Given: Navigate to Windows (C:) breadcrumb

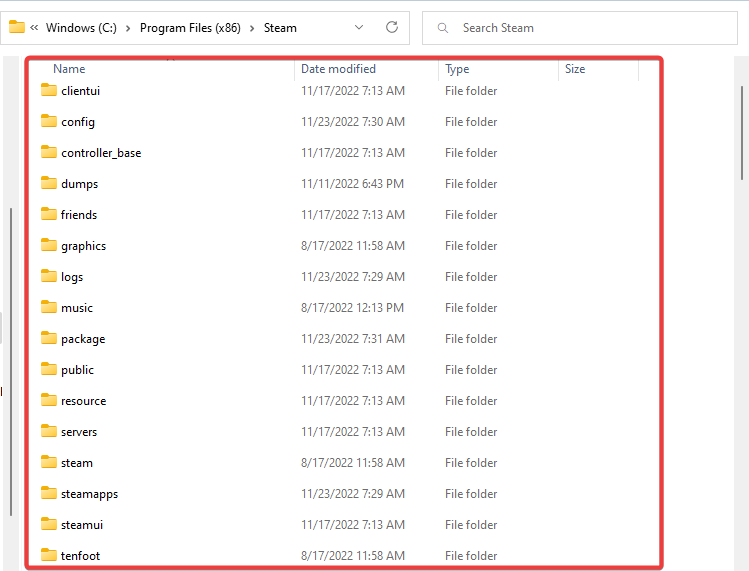Looking at the screenshot, I should 81,28.
